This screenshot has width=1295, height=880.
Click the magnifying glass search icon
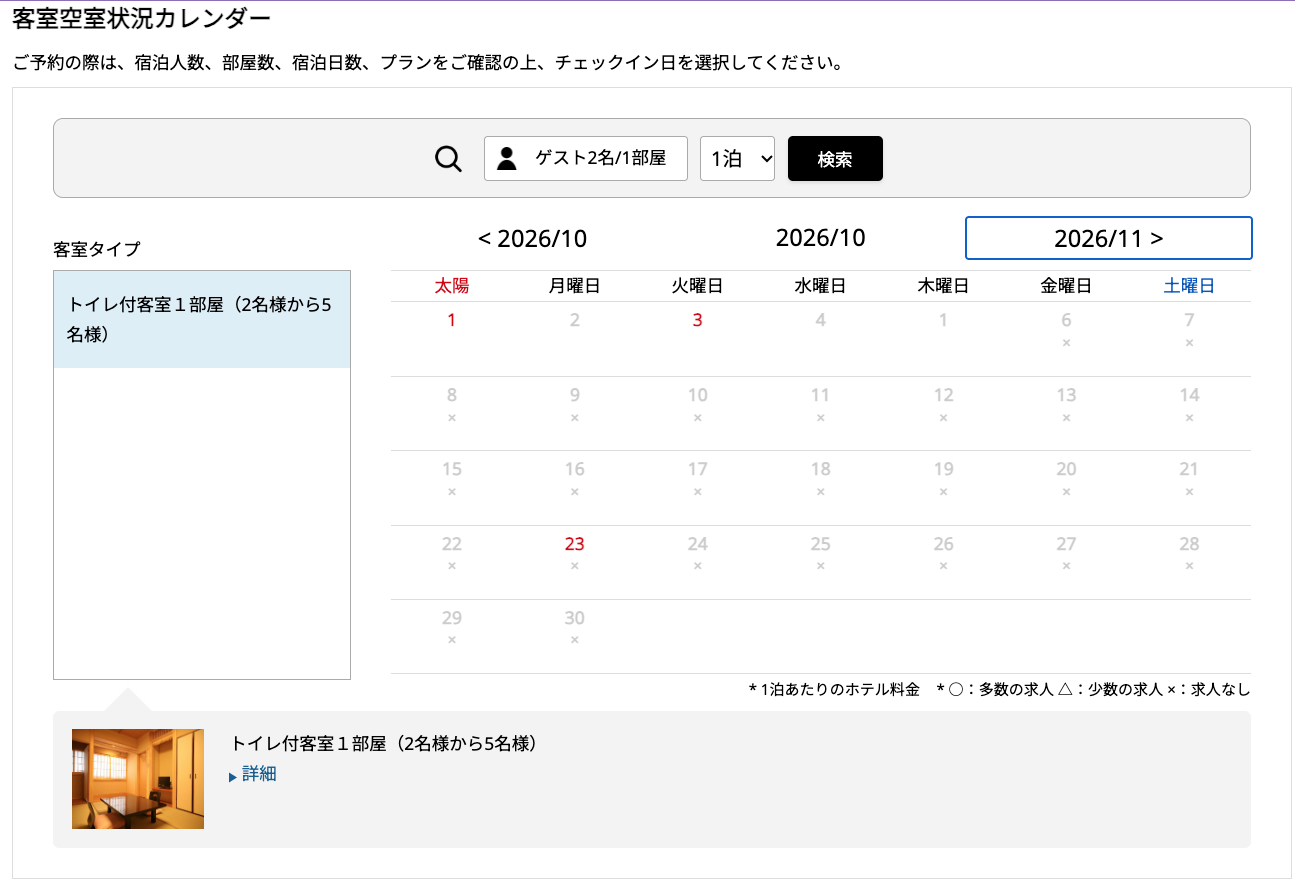click(448, 159)
